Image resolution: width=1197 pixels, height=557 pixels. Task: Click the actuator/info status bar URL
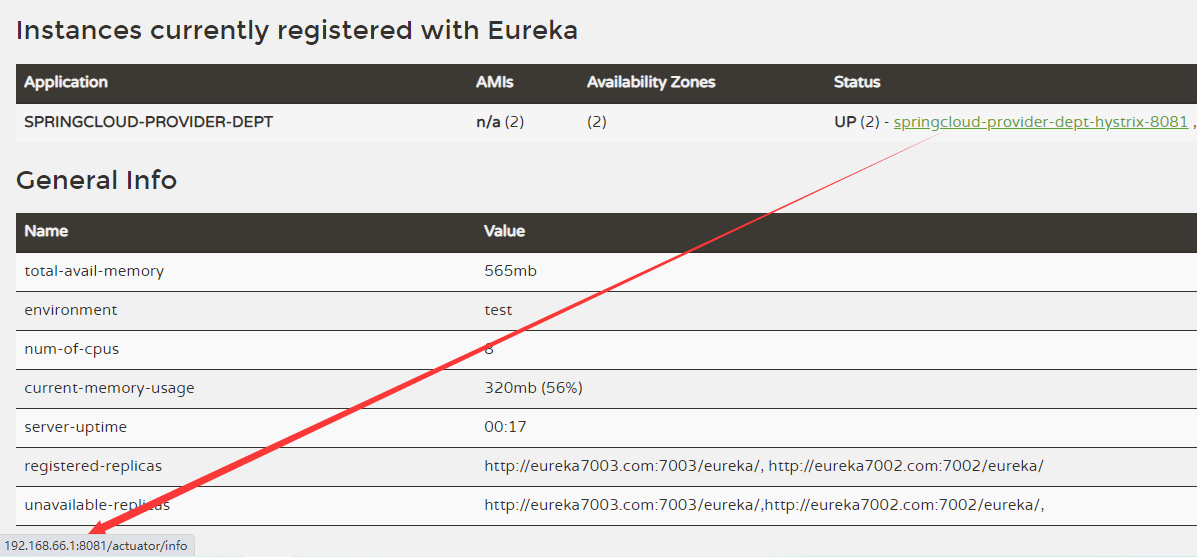coord(96,546)
